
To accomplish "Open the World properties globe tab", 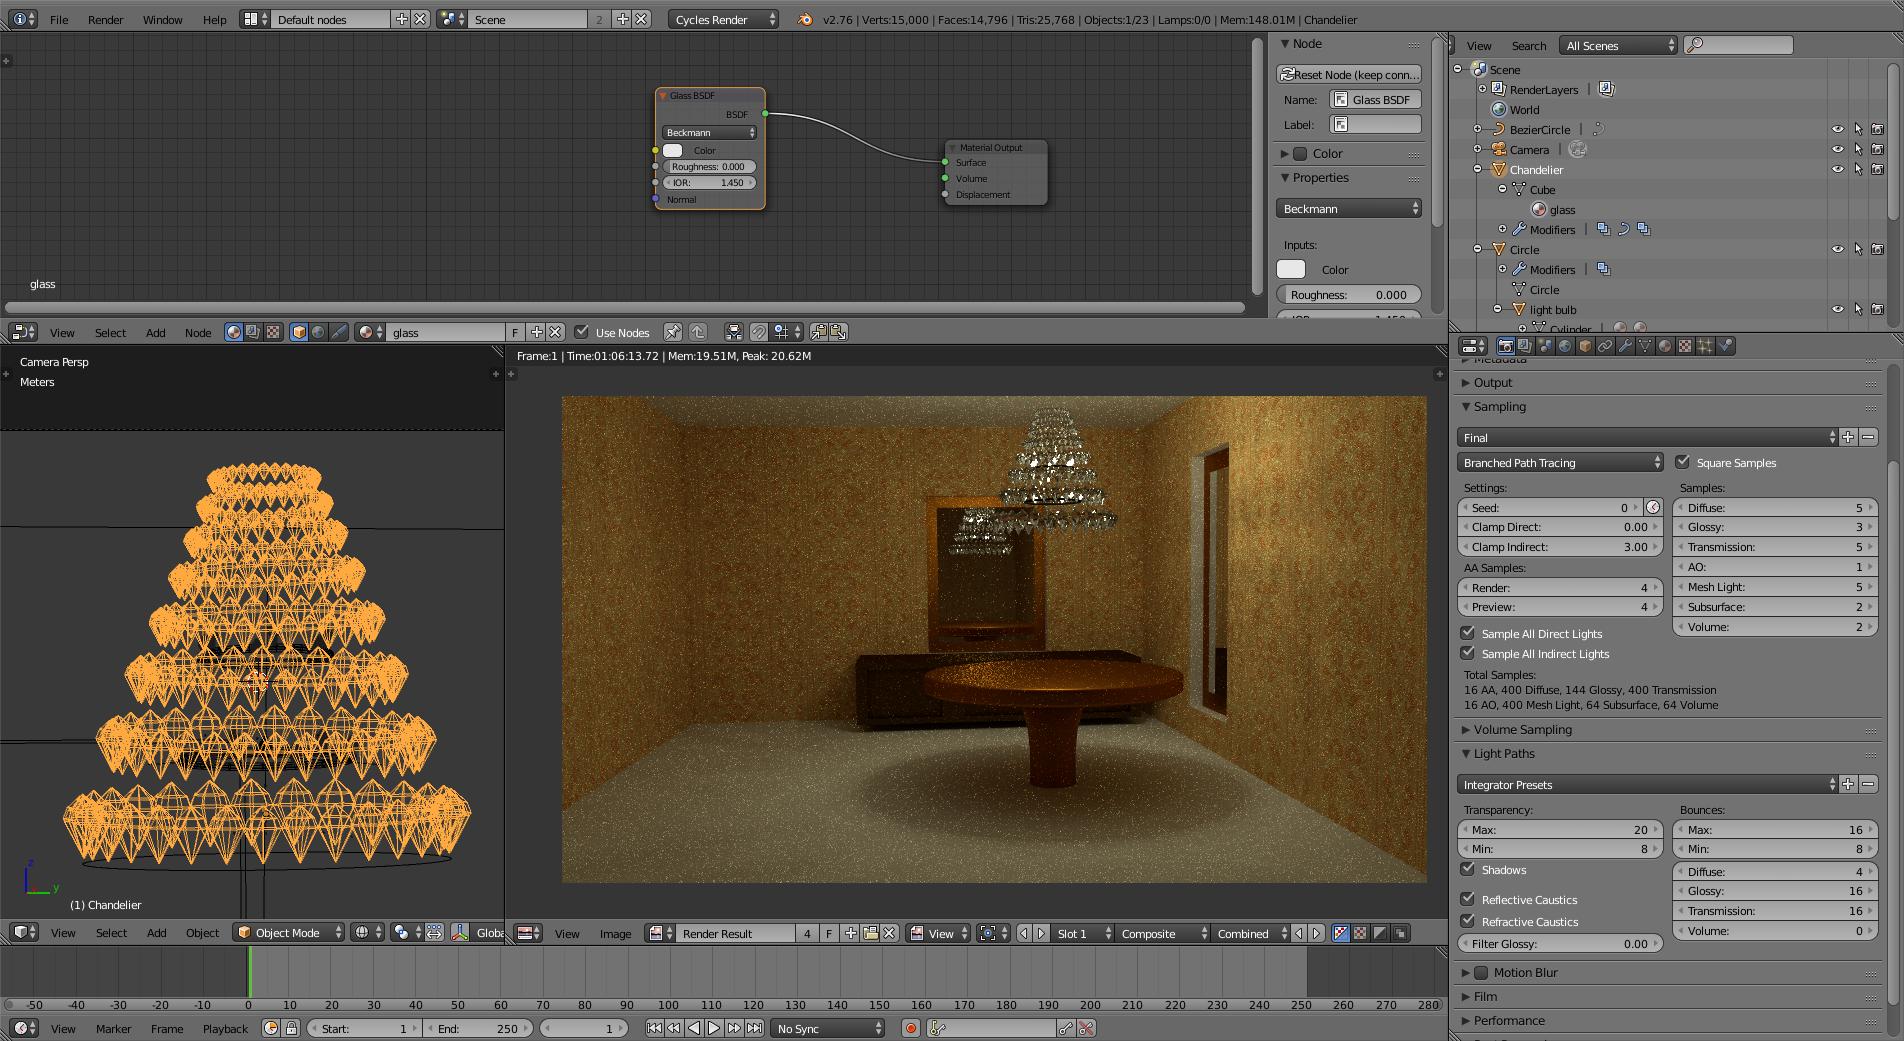I will (1565, 346).
